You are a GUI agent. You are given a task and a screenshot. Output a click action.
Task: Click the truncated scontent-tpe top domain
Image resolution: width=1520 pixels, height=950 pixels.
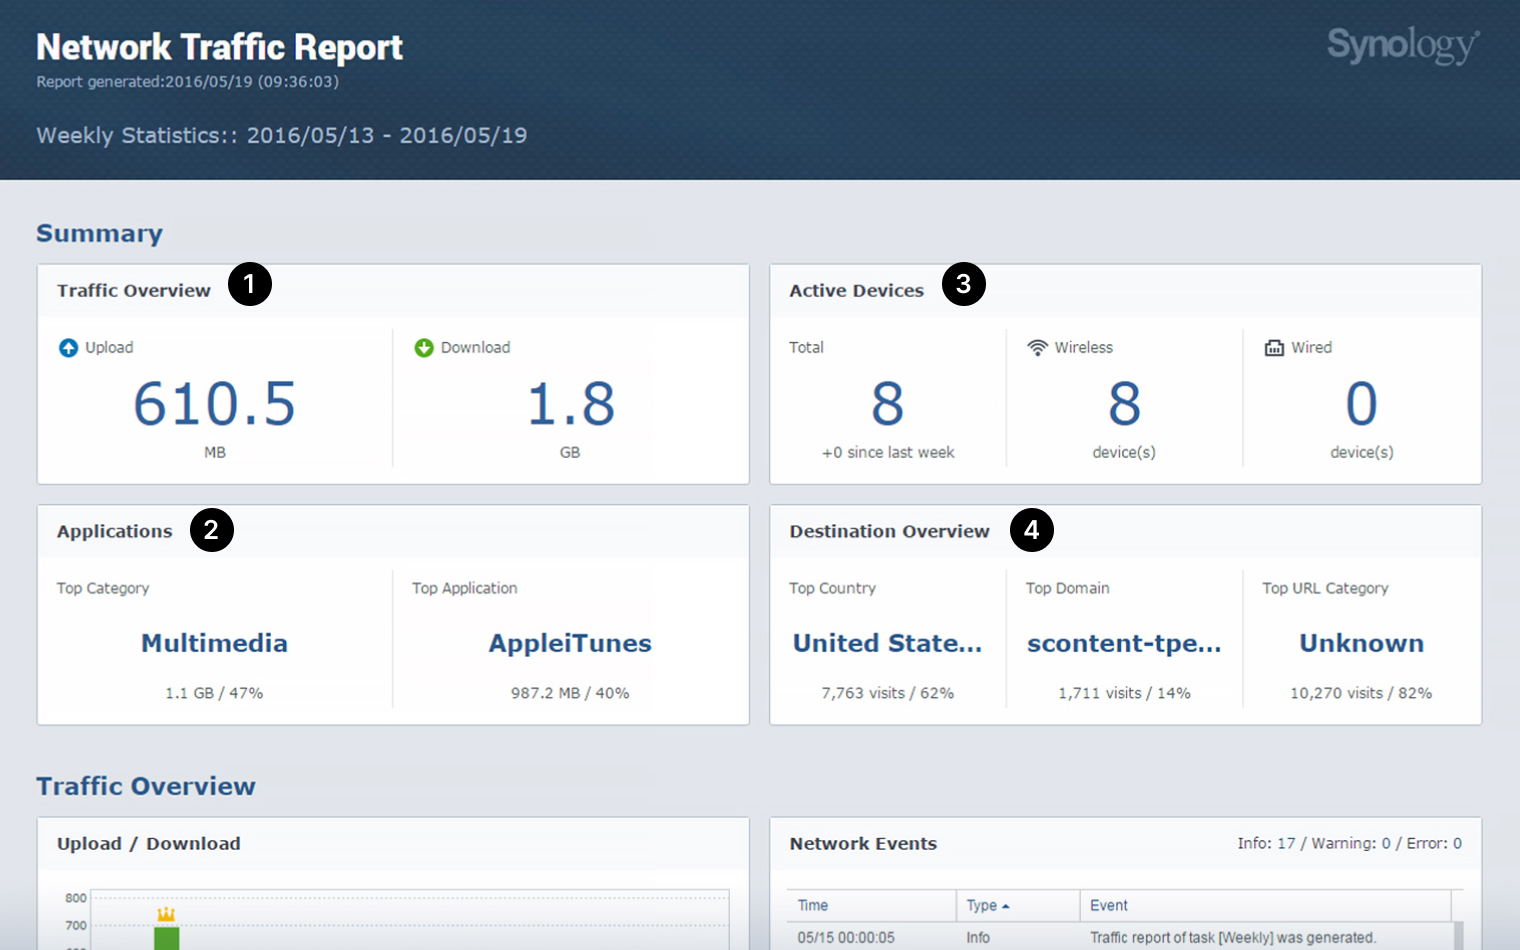(1124, 643)
